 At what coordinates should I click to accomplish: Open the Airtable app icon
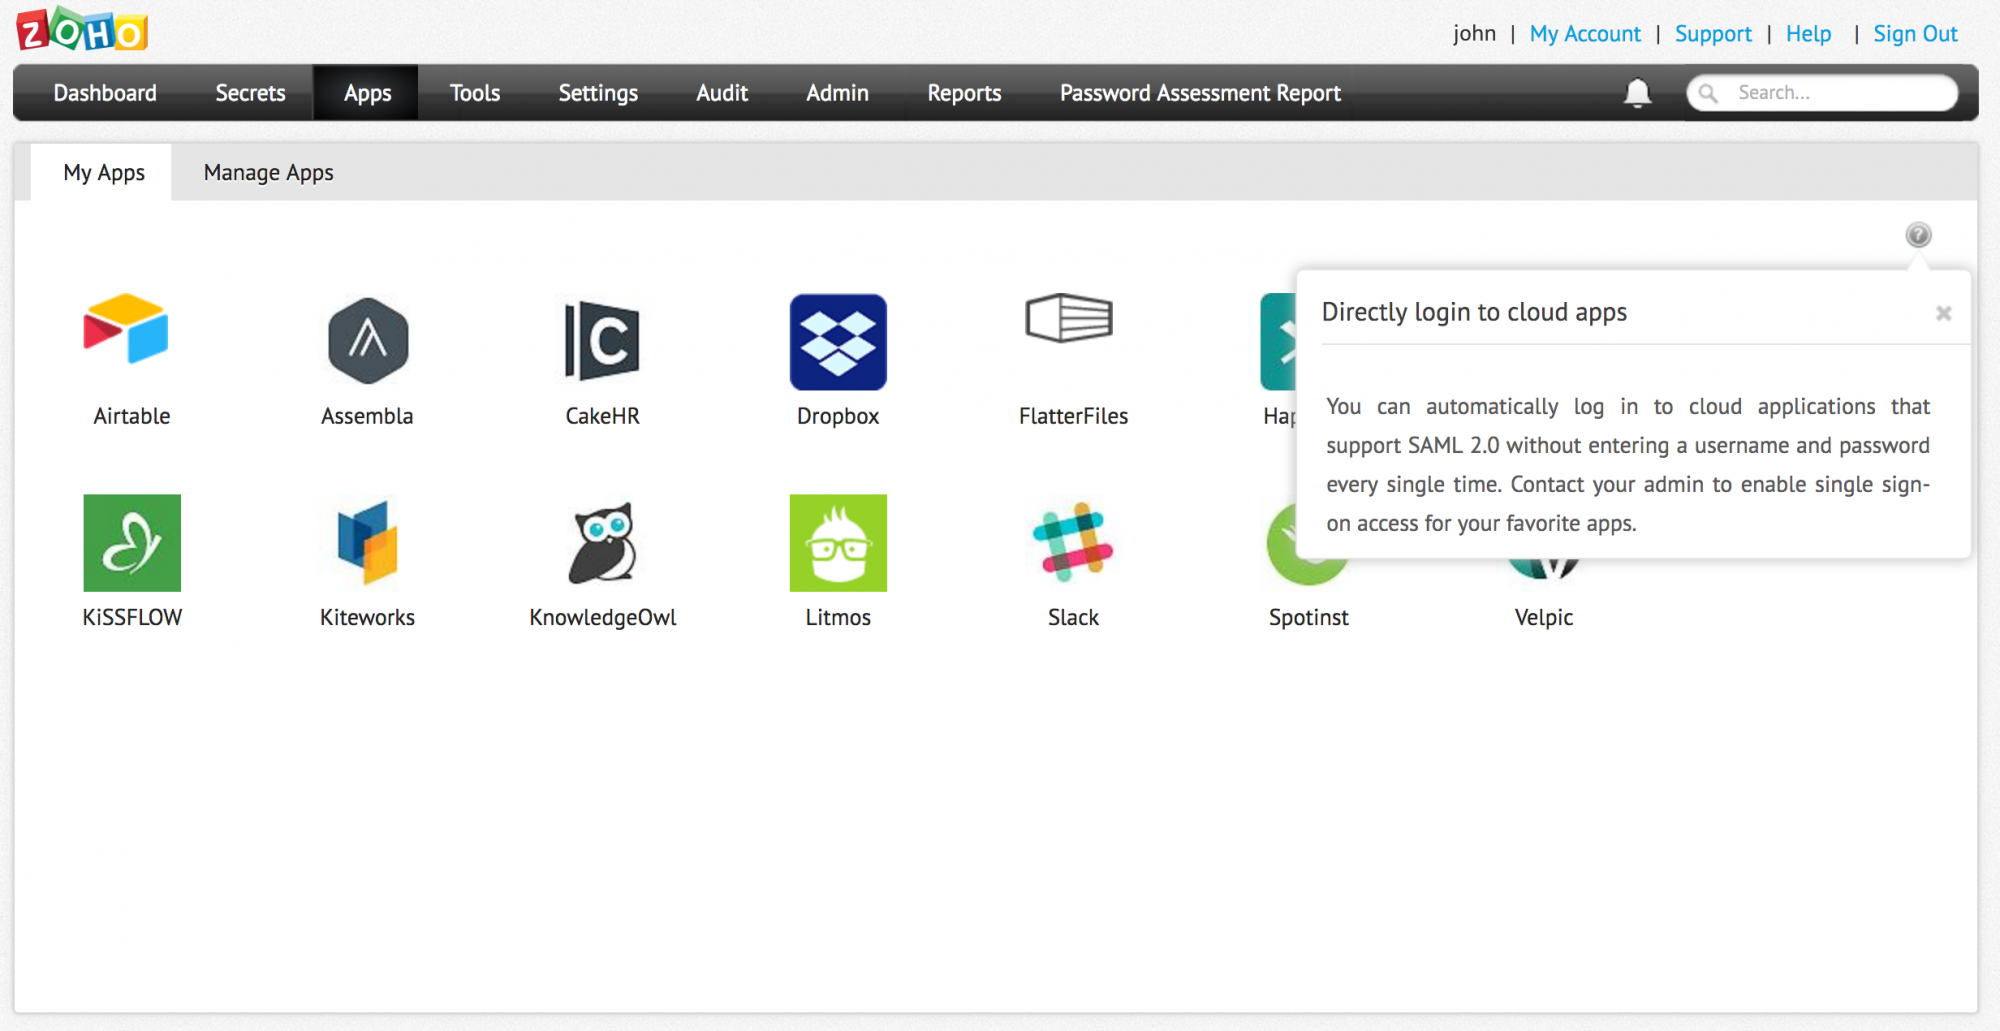tap(127, 331)
